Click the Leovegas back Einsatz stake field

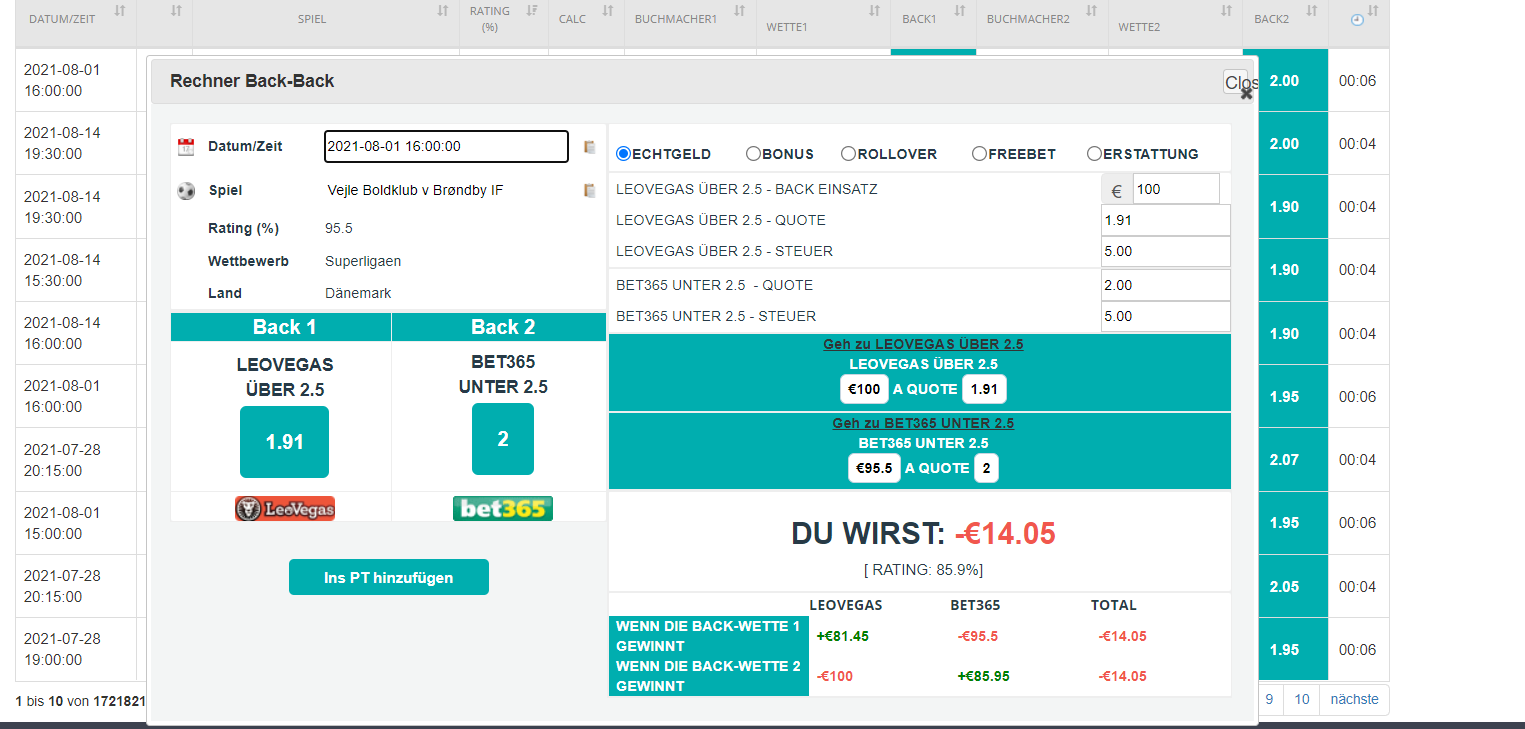click(1176, 189)
